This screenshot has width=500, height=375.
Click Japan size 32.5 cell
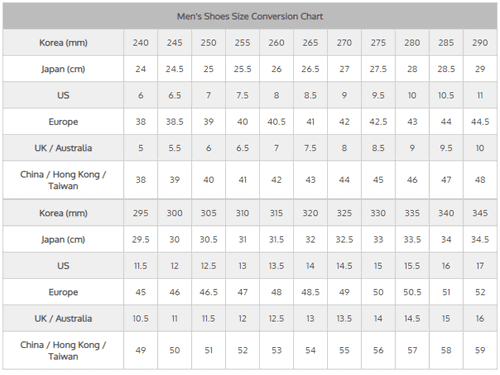coord(344,239)
